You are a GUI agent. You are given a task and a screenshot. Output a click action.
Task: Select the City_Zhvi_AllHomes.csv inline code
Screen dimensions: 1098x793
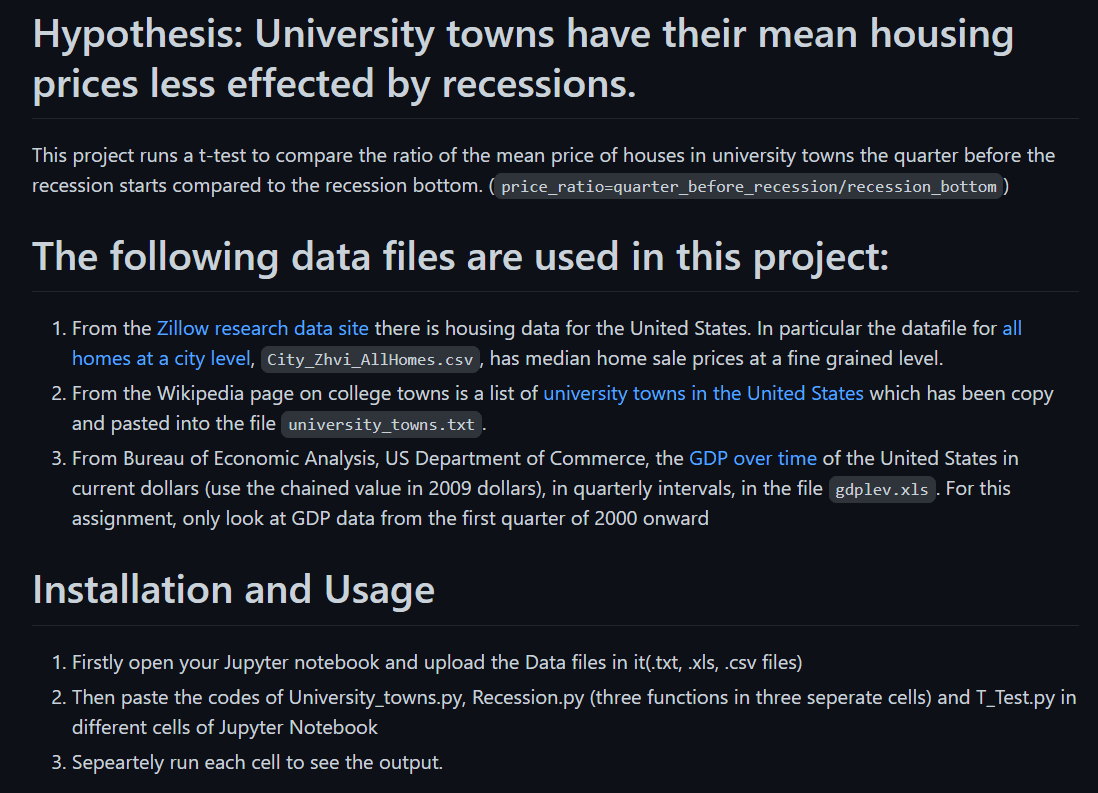click(x=370, y=359)
